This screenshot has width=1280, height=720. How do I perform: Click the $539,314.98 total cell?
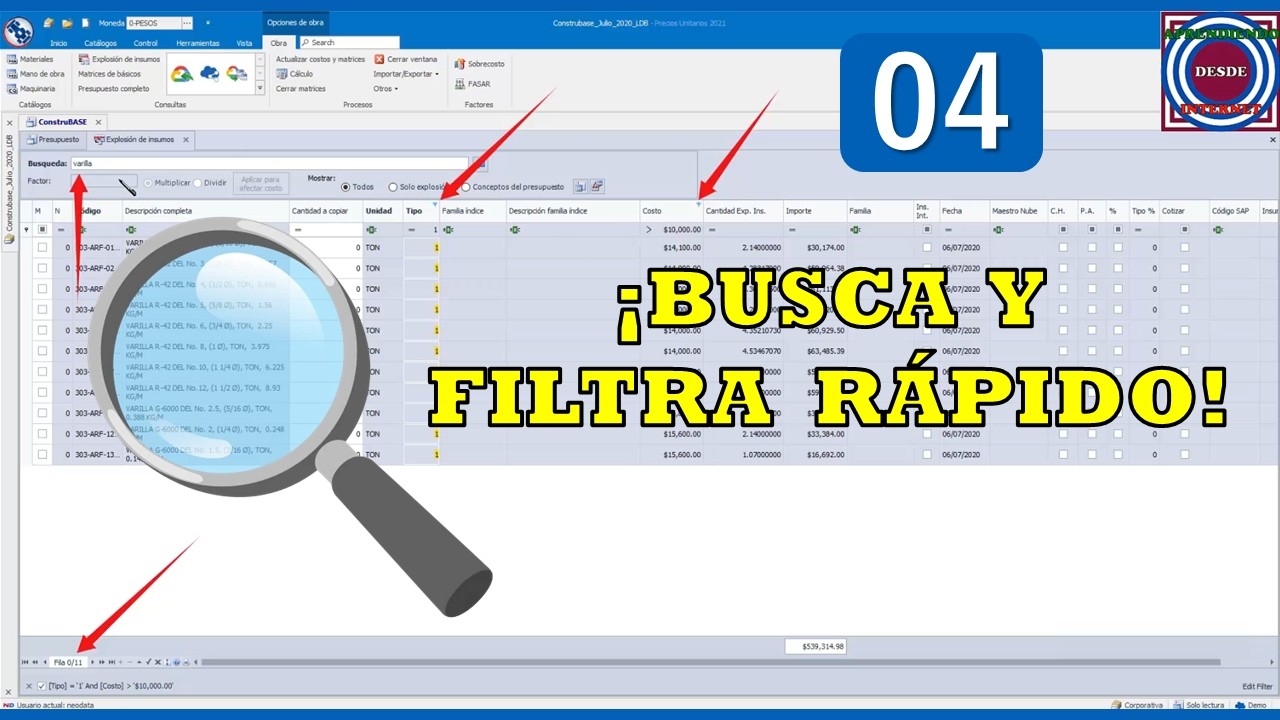click(x=816, y=647)
